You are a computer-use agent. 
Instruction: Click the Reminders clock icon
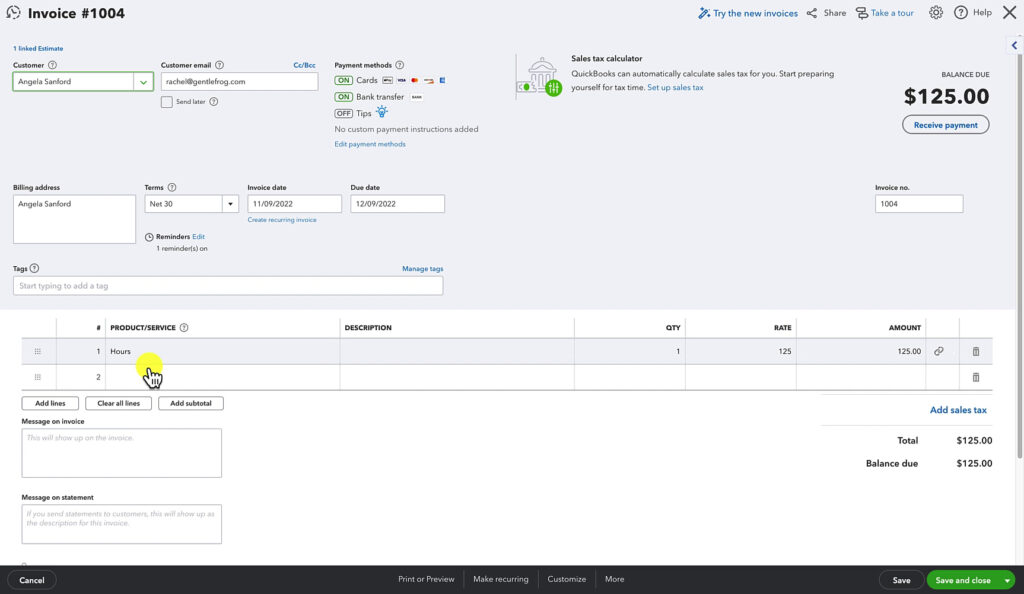(147, 239)
